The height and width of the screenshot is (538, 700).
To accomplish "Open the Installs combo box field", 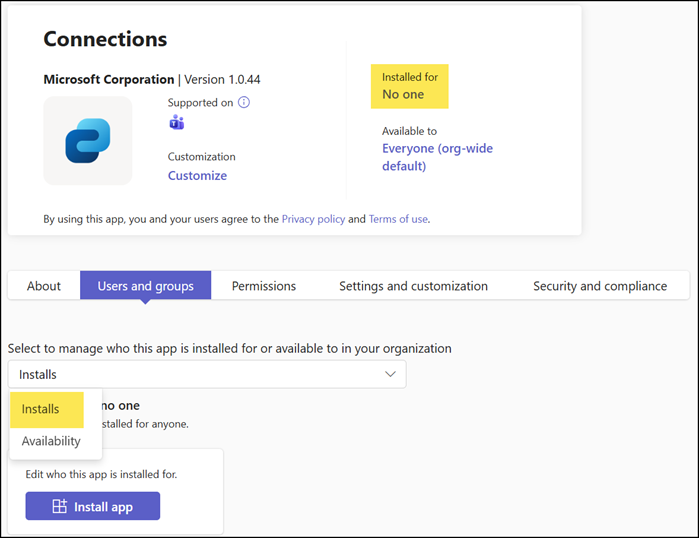I will (x=207, y=374).
